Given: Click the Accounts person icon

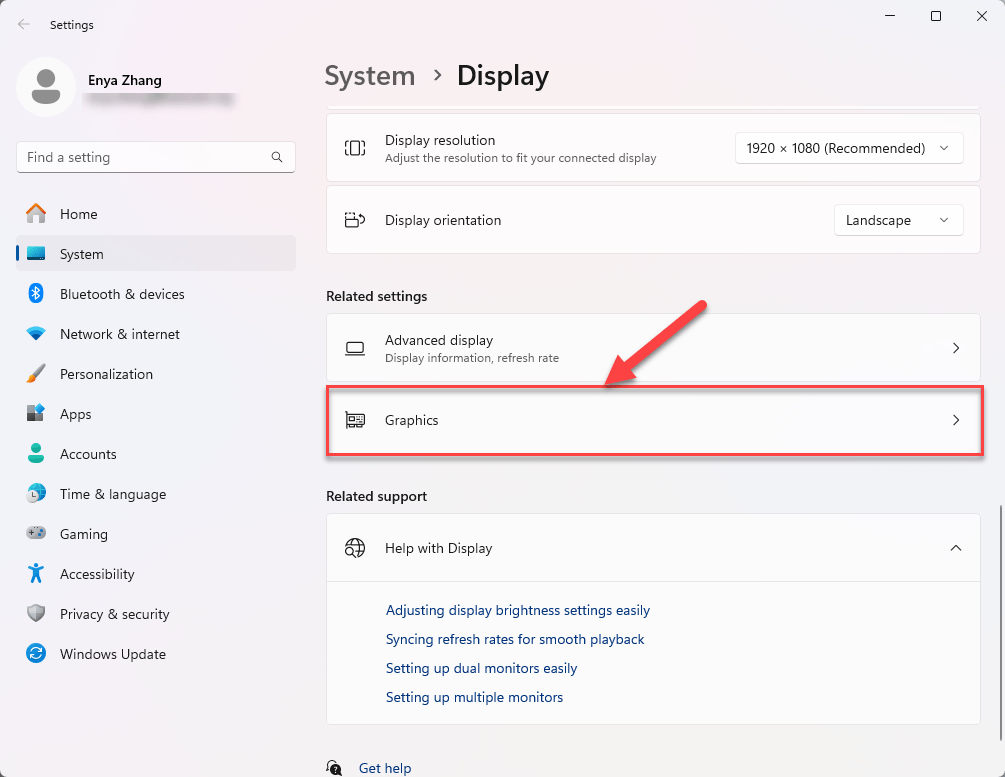Looking at the screenshot, I should click(36, 454).
